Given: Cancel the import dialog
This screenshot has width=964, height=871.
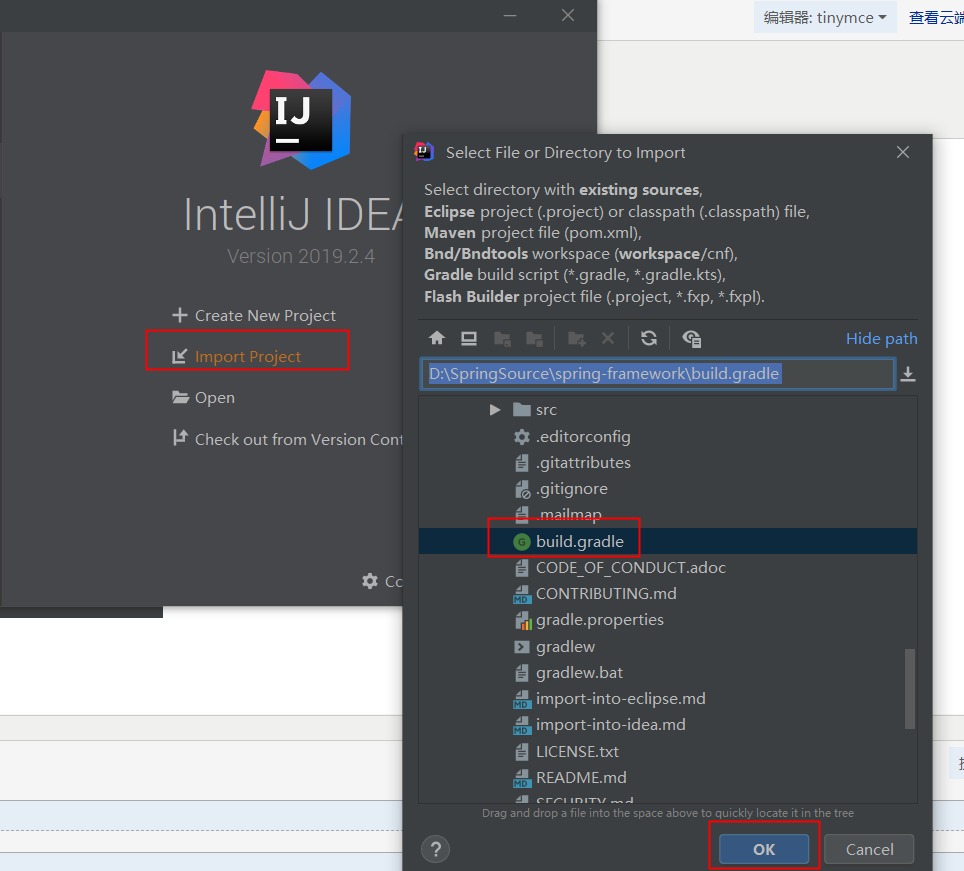Looking at the screenshot, I should coord(869,849).
